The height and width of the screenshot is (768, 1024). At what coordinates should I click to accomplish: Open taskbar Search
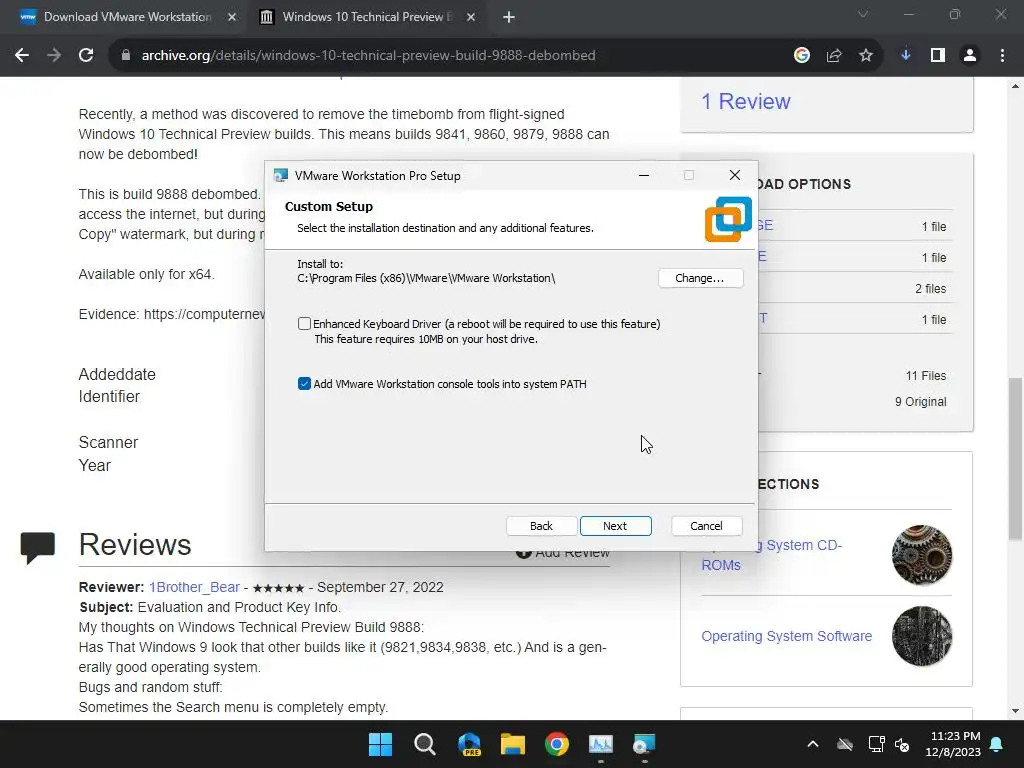pos(424,744)
